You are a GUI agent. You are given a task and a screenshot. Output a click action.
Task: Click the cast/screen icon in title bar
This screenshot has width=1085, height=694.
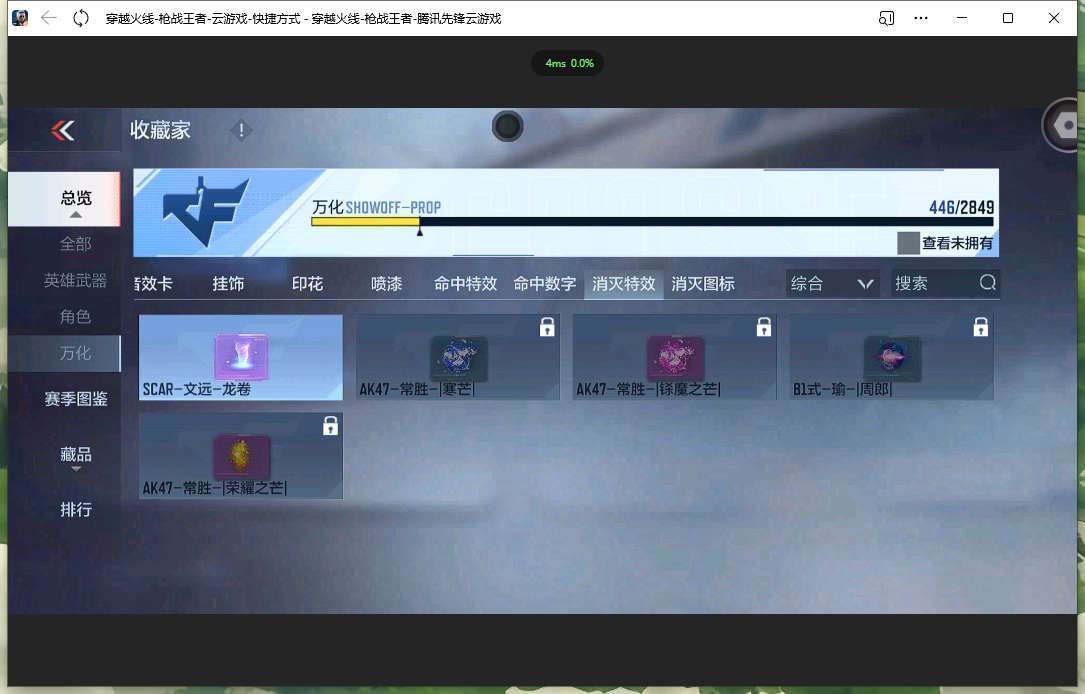tap(886, 18)
